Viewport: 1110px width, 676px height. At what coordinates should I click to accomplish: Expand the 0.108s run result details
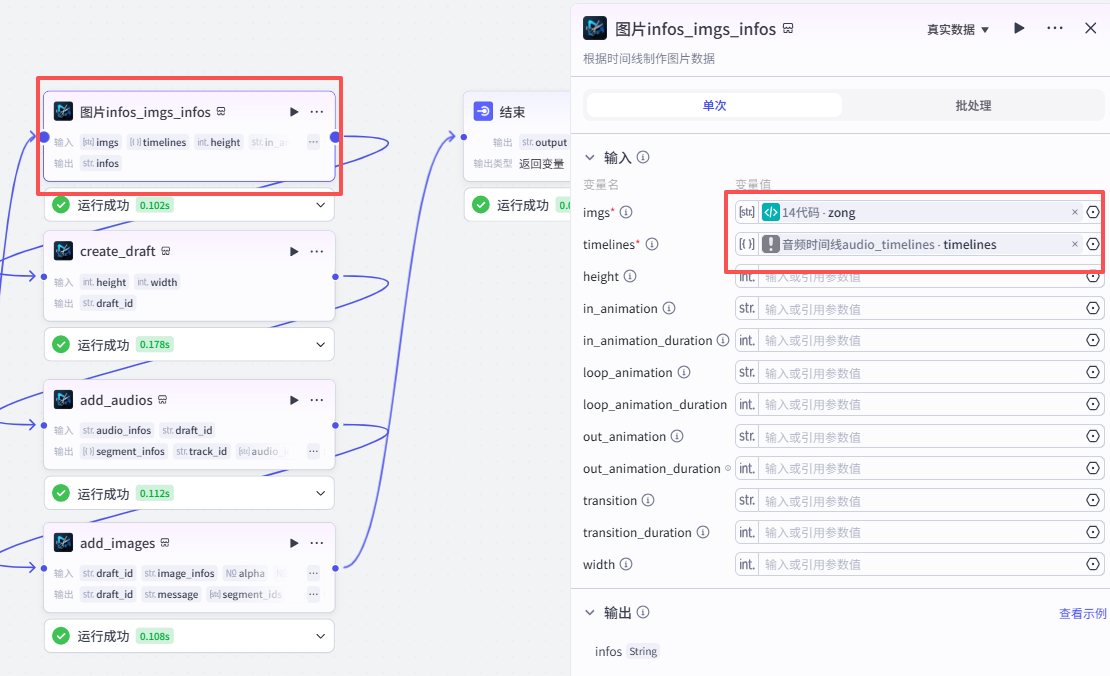(x=321, y=636)
